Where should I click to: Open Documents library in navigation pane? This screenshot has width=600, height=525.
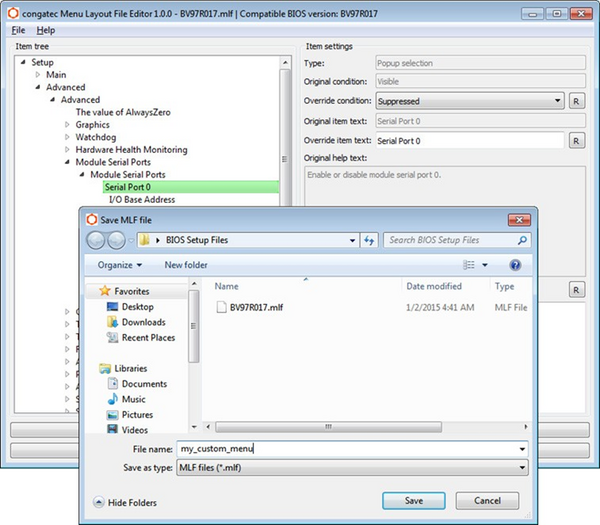pyautogui.click(x=144, y=384)
